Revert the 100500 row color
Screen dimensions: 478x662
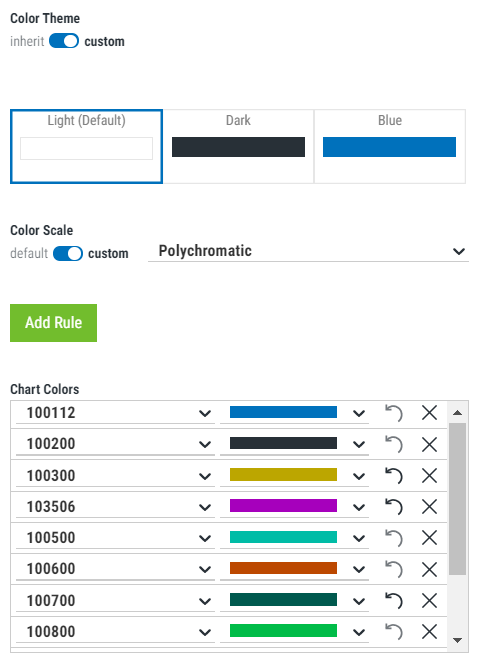click(394, 538)
